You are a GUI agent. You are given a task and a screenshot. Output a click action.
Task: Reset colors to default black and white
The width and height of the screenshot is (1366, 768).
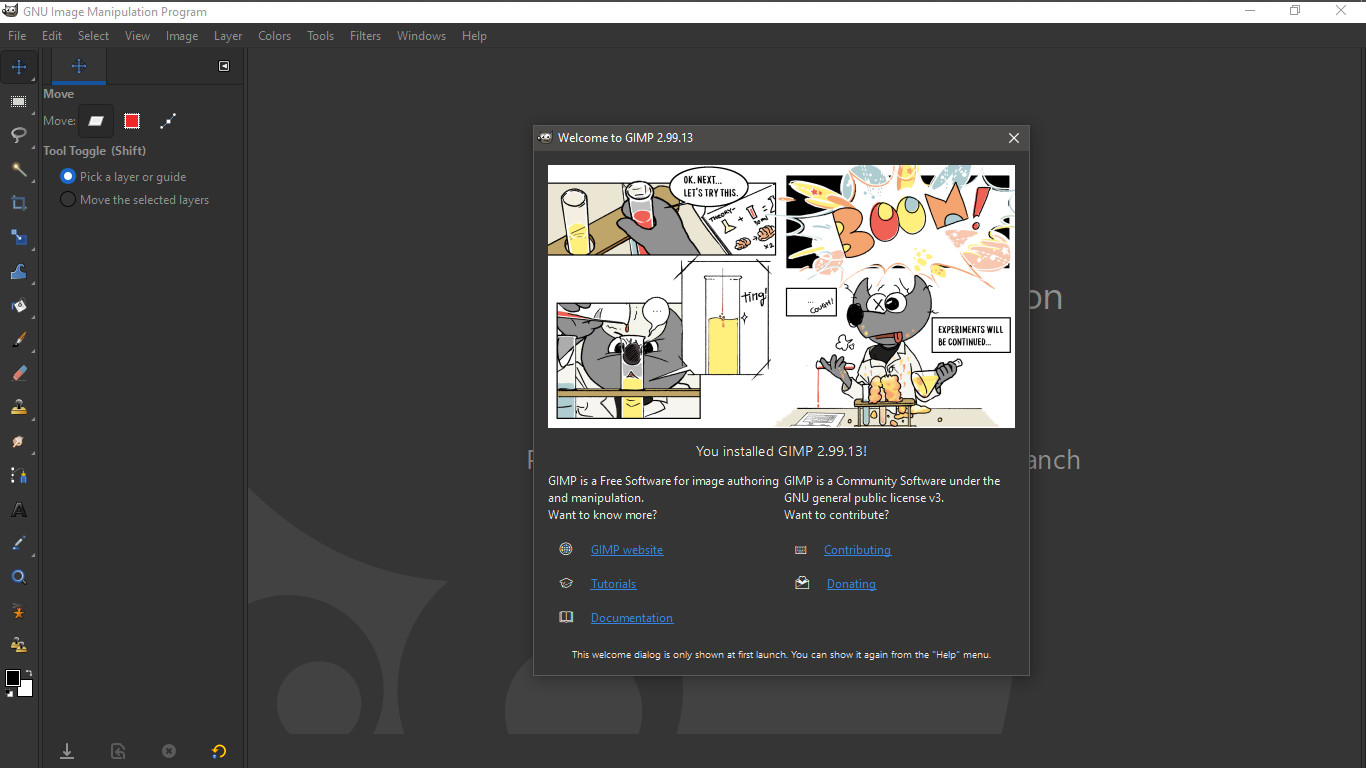9,693
